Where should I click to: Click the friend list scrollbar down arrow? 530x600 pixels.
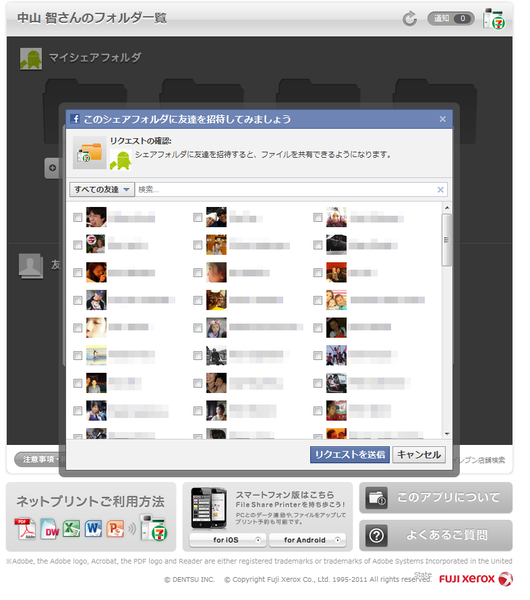click(x=447, y=434)
